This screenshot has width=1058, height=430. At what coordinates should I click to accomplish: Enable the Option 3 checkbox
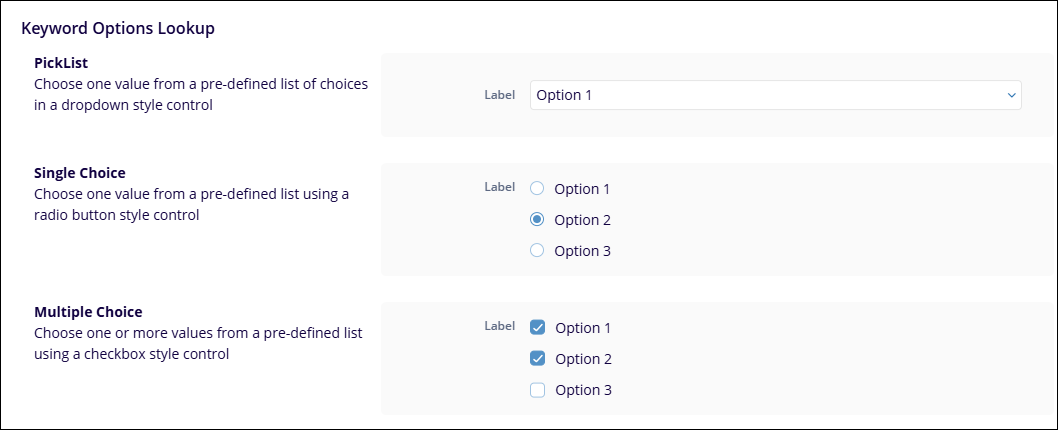pos(538,390)
